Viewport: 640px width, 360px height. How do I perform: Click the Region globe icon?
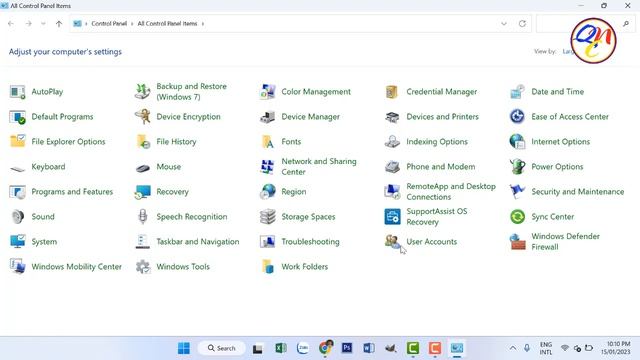click(x=267, y=192)
